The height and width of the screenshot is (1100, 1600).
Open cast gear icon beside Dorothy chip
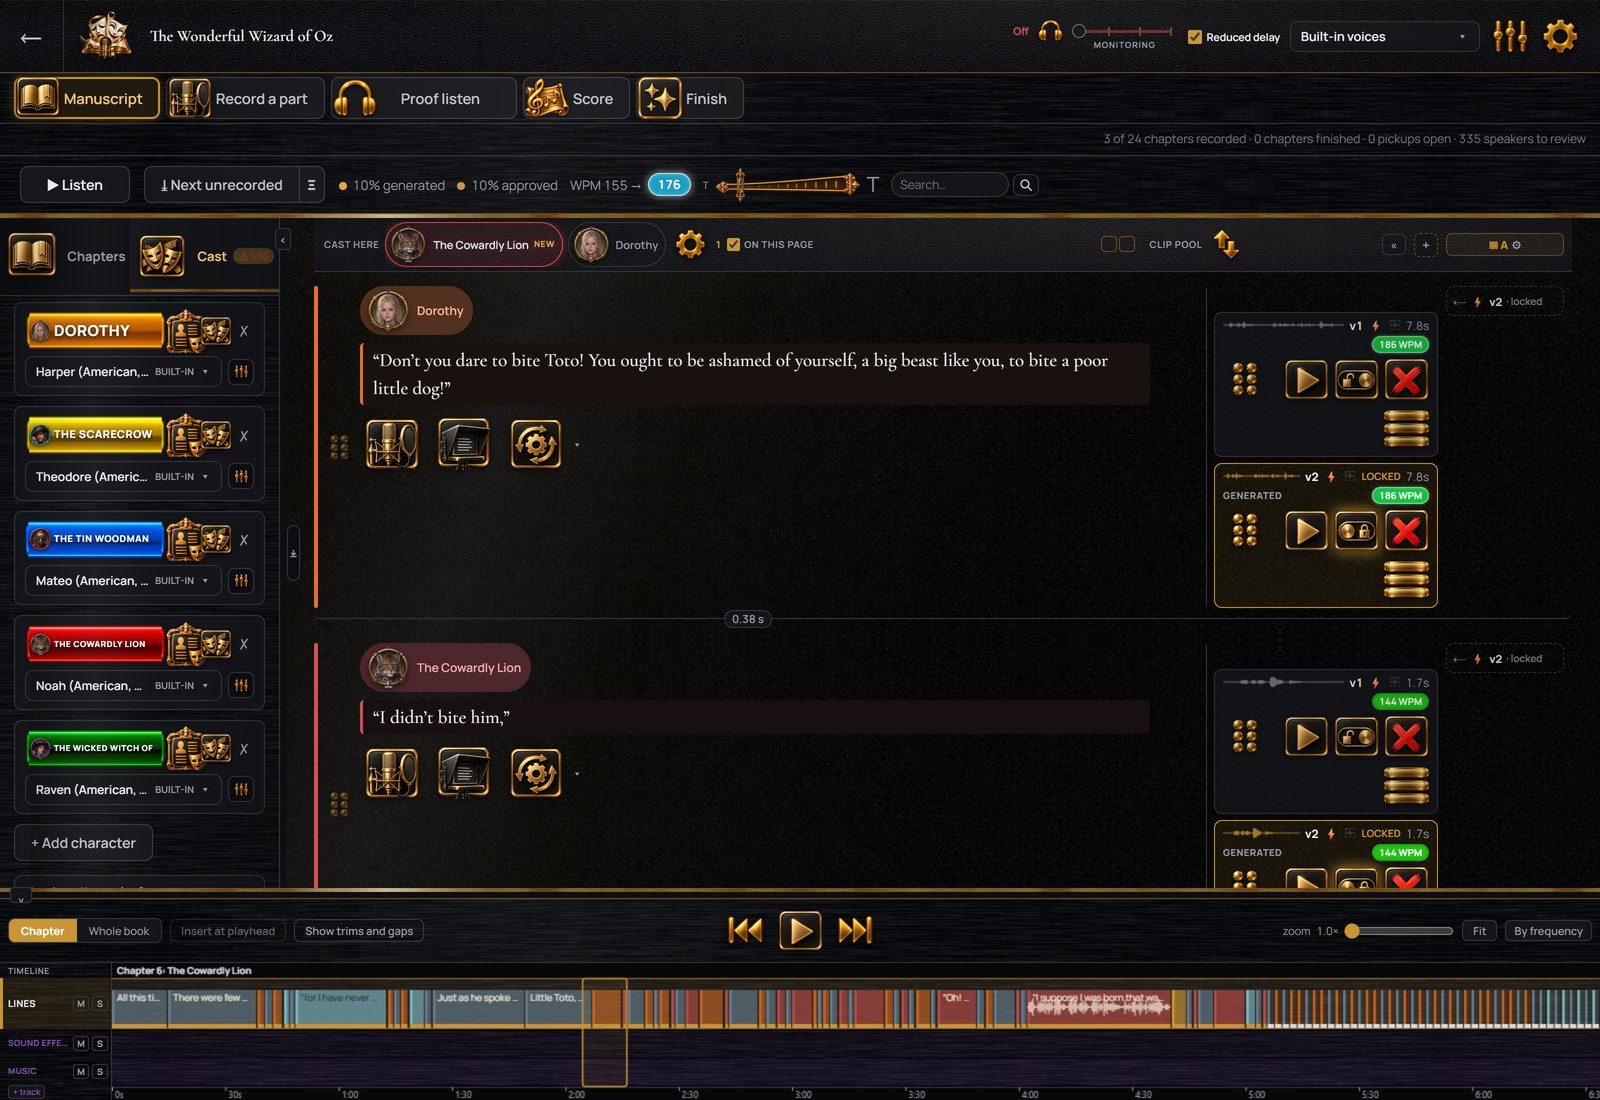pyautogui.click(x=690, y=244)
